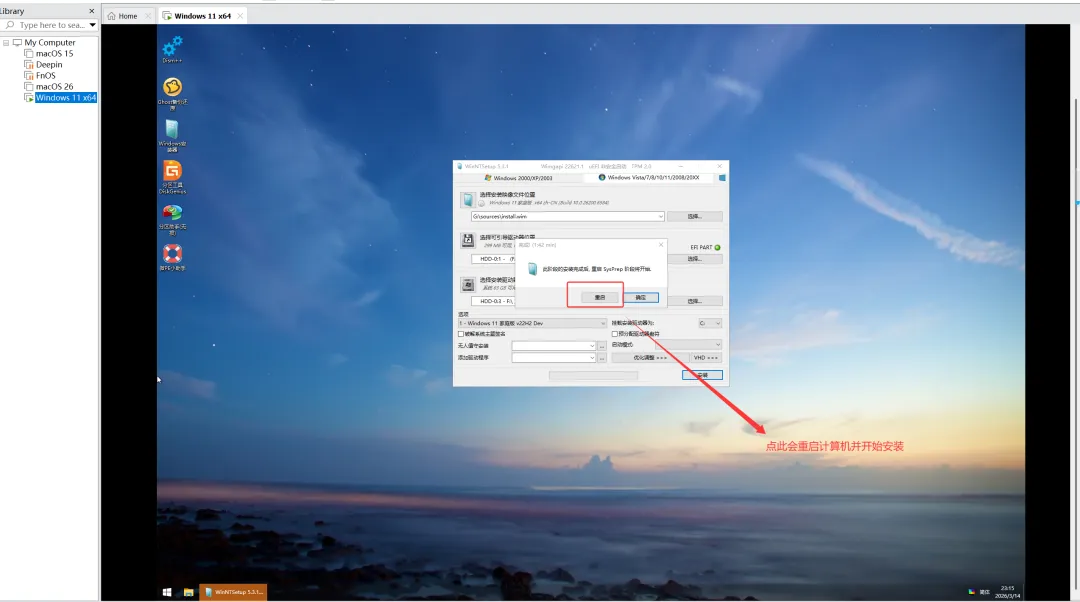Click the install image file section icon
This screenshot has width=1080, height=602.
pos(468,200)
